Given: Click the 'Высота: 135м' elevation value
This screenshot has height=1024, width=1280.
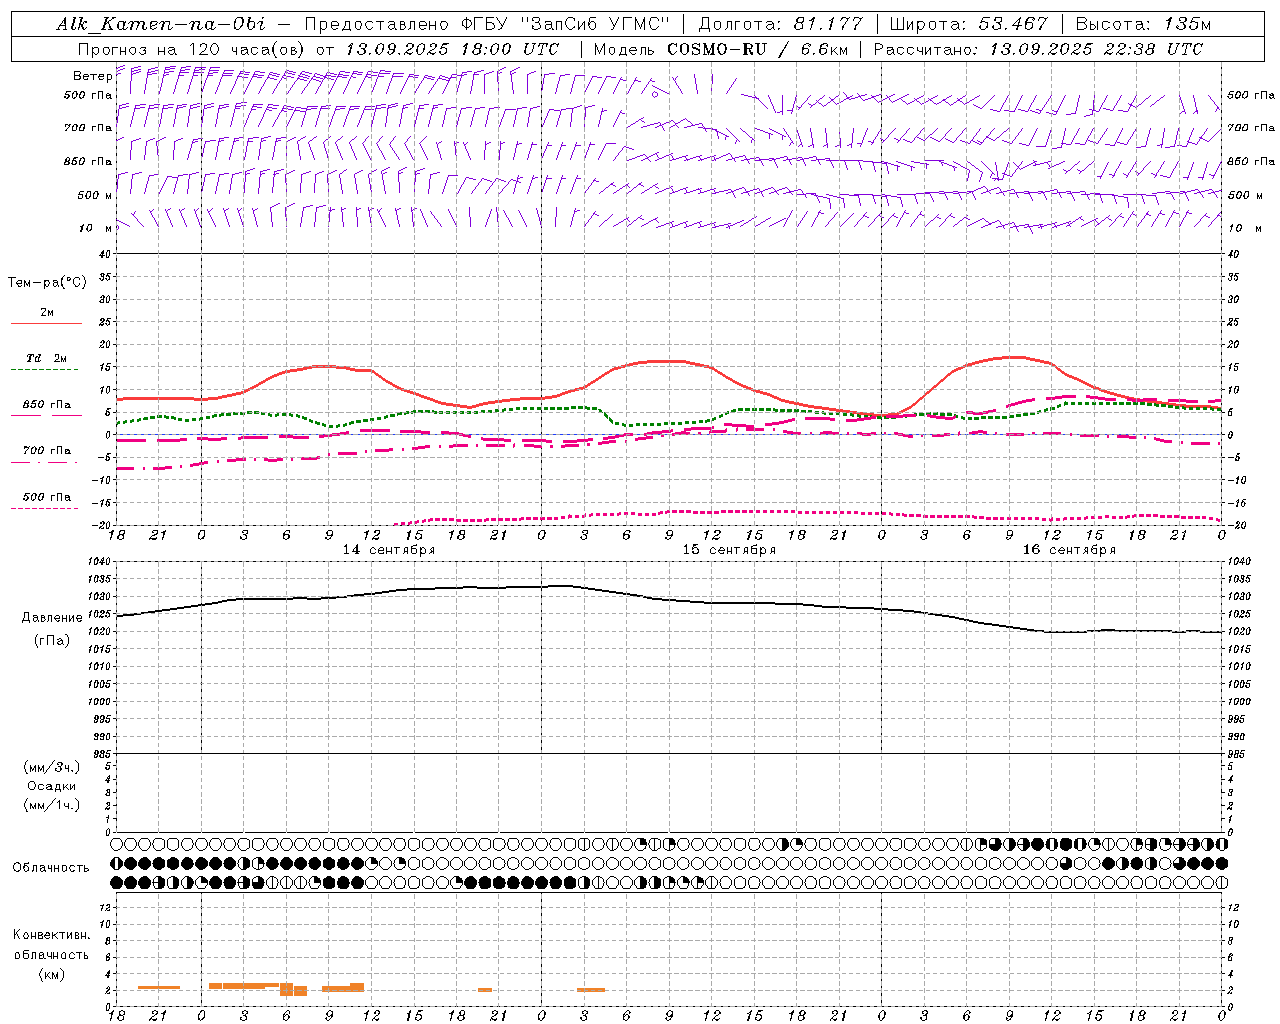Looking at the screenshot, I should point(1143,24).
